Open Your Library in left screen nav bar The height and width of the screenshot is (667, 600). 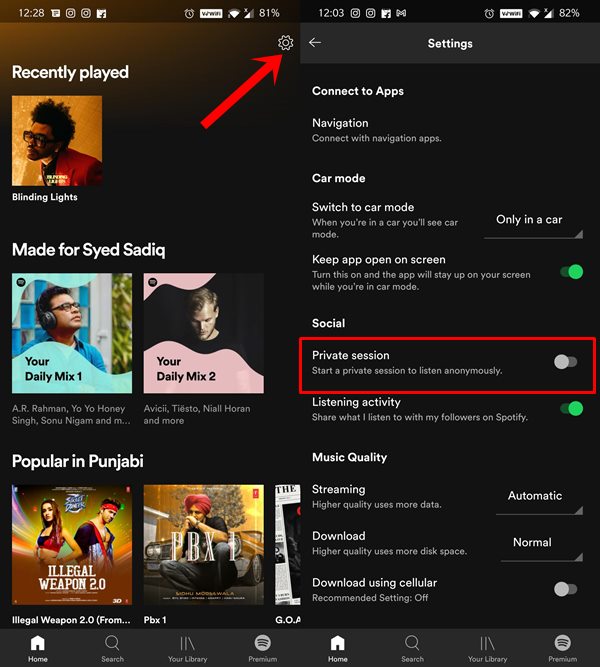[x=187, y=648]
